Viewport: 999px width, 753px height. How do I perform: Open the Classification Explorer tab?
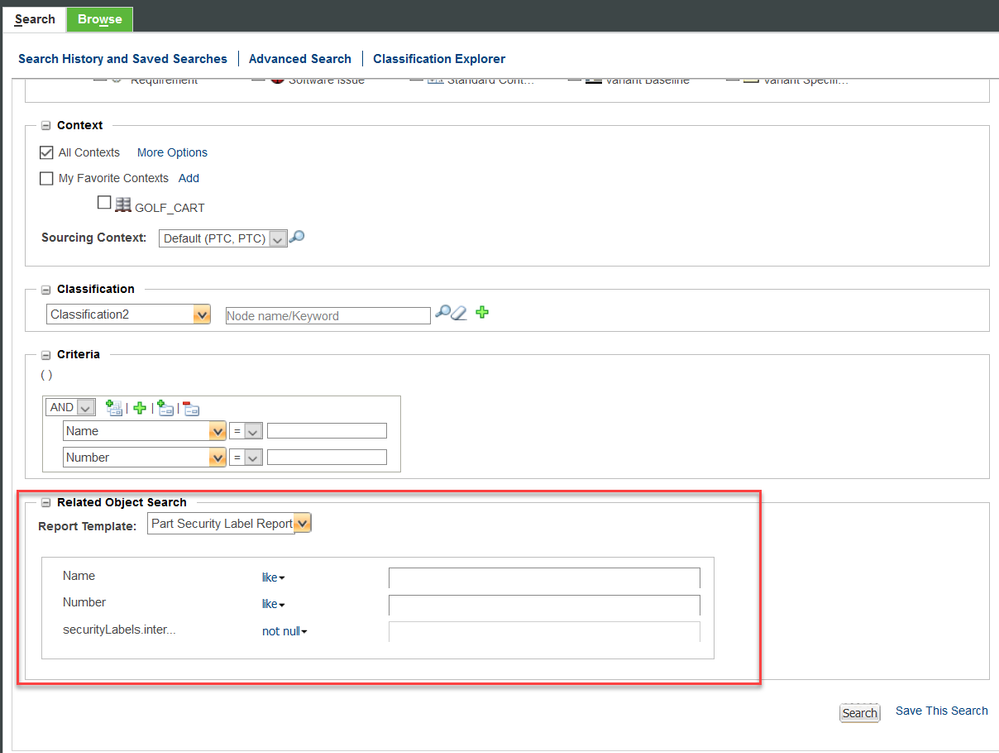click(x=439, y=59)
